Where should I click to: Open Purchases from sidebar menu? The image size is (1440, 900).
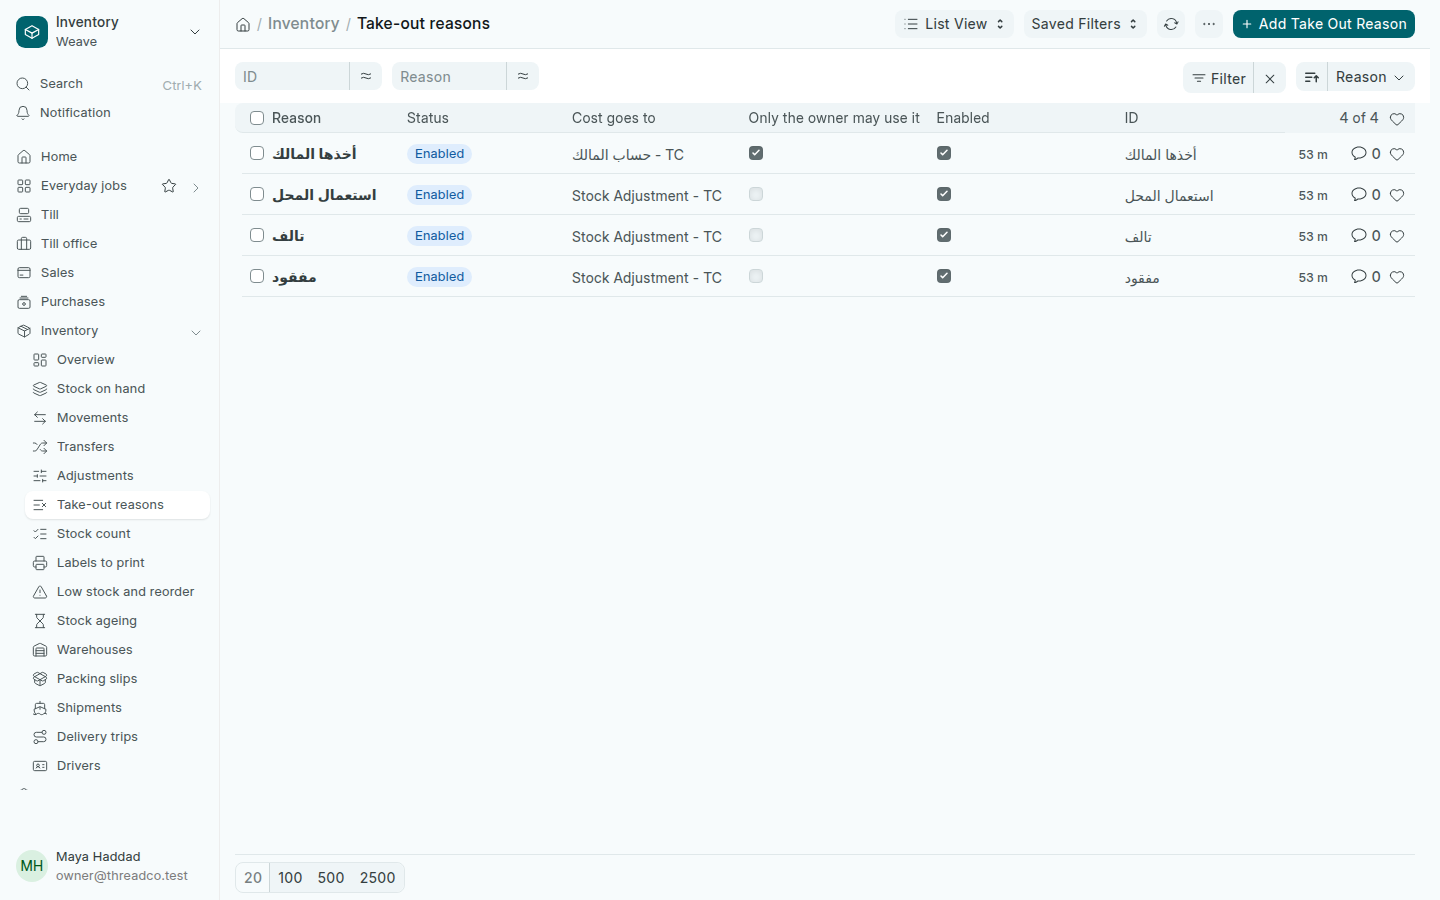coord(110,302)
